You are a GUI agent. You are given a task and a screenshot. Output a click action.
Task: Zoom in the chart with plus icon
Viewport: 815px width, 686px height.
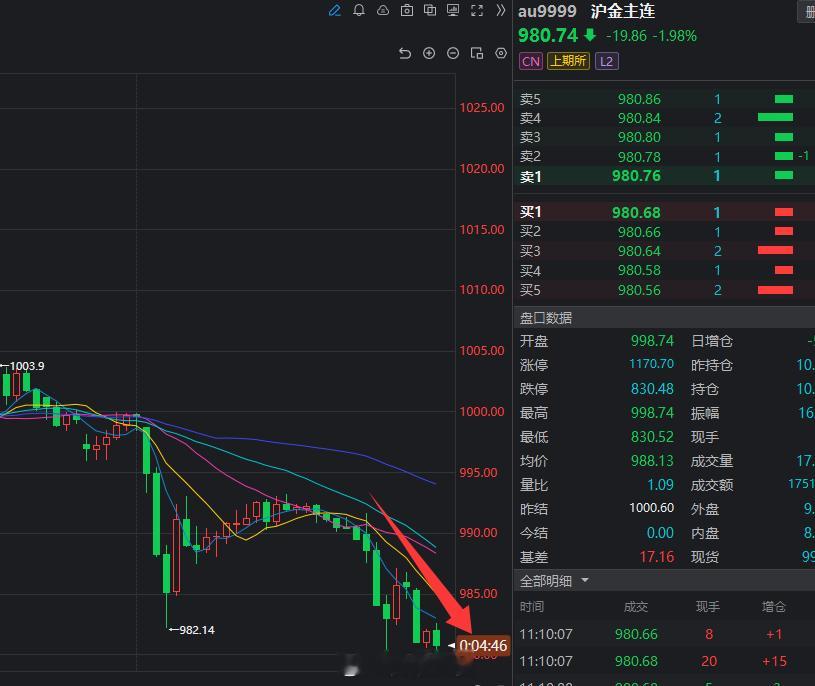pos(429,53)
